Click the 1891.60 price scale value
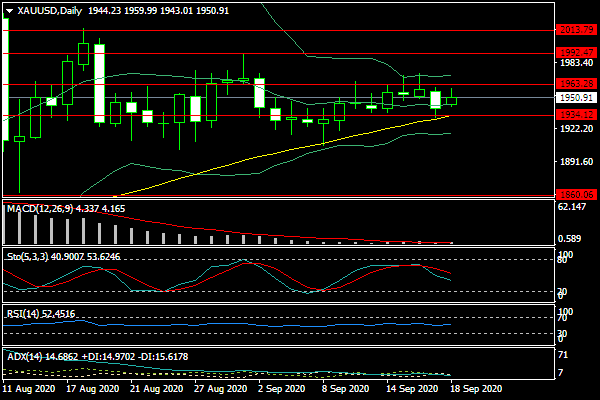Viewport: 600px width, 400px height. 576,162
